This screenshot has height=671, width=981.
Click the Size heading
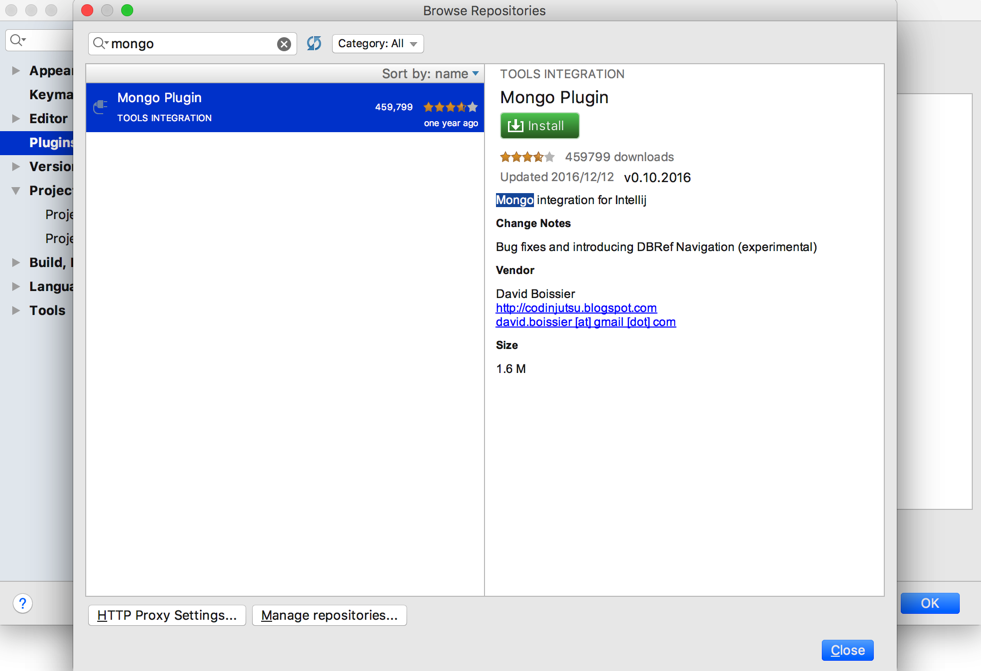click(507, 345)
